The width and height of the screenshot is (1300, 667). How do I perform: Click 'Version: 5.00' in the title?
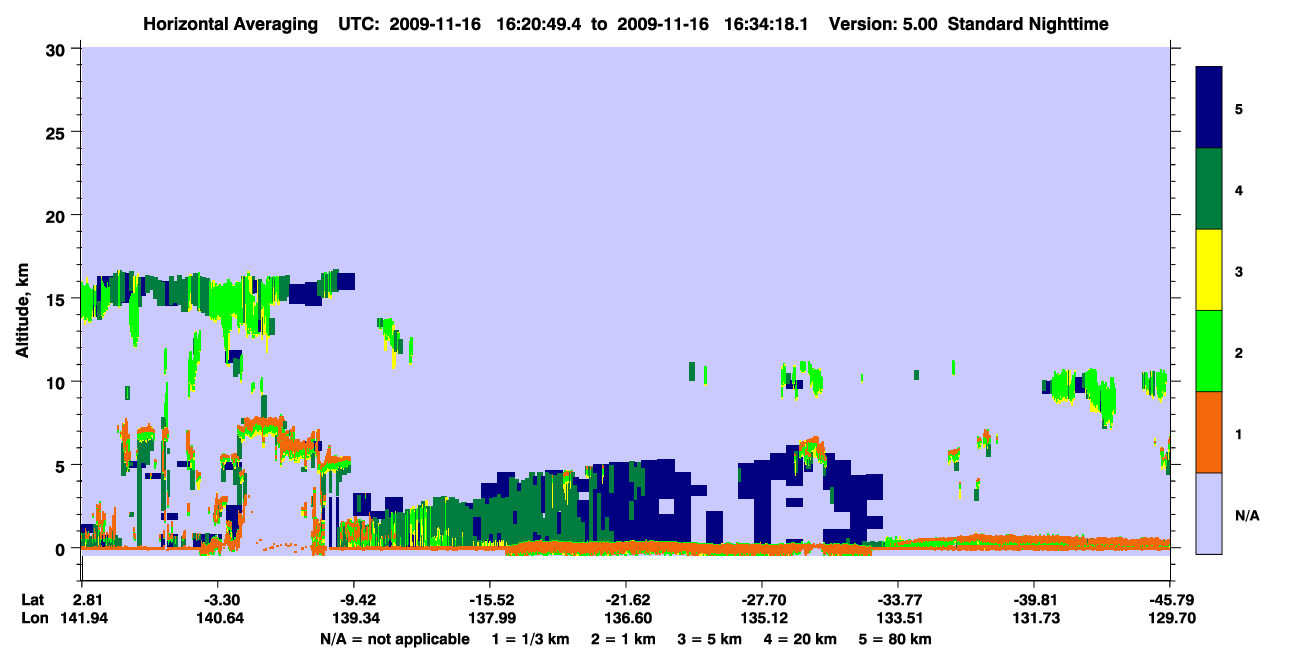coord(883,24)
